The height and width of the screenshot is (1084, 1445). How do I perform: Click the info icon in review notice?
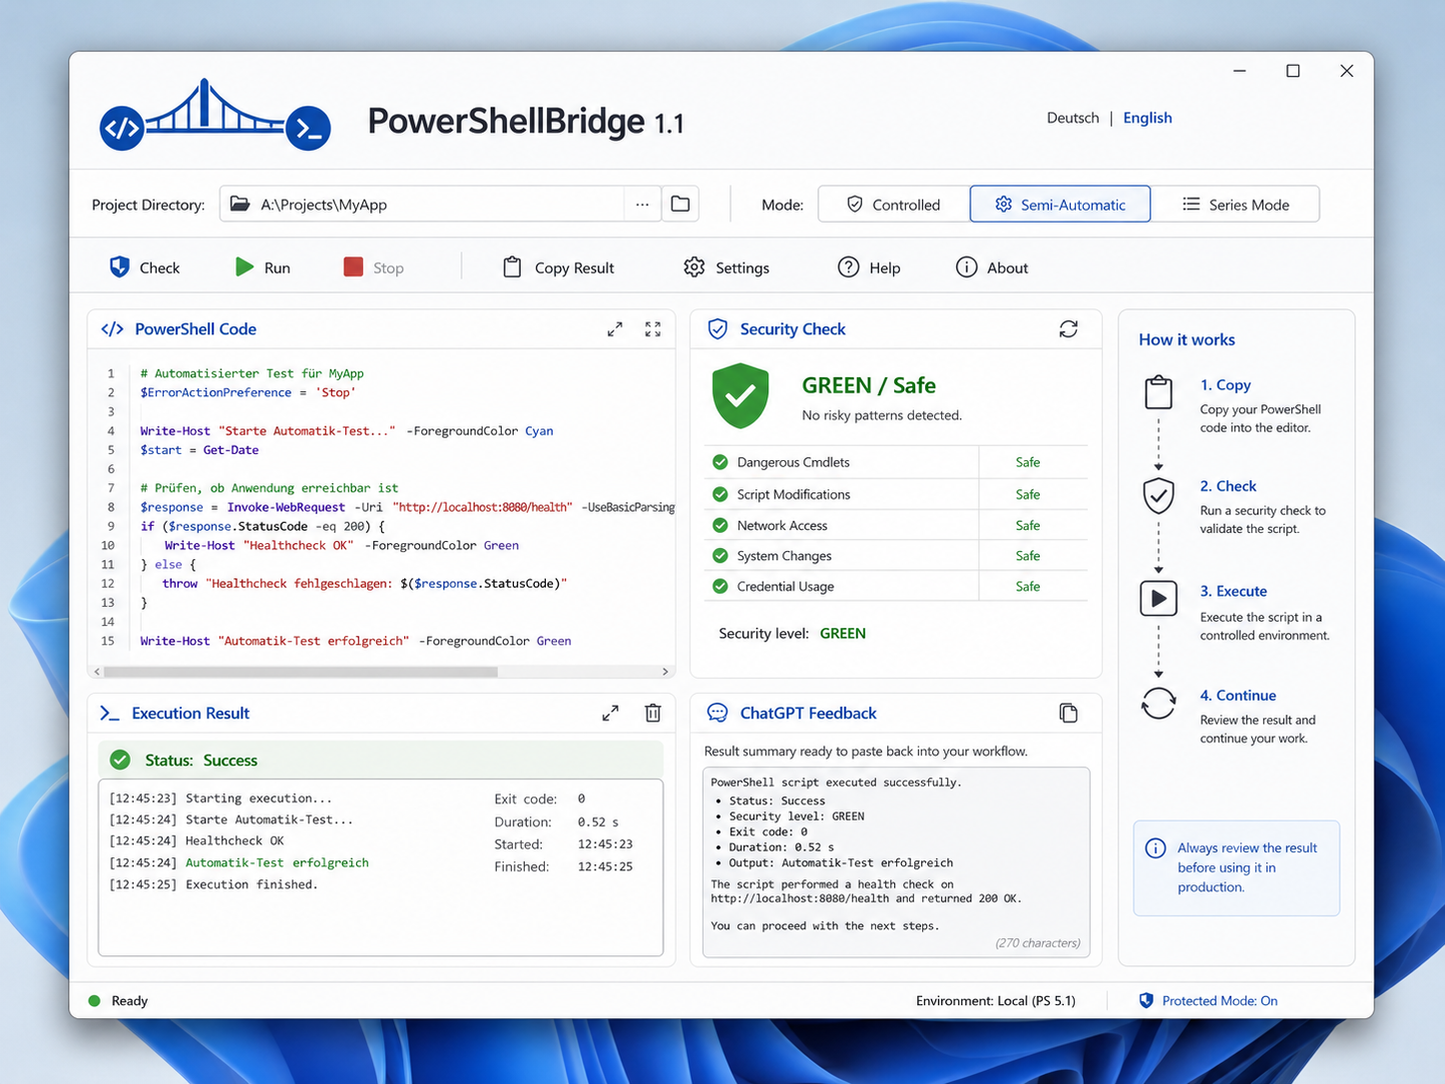click(x=1155, y=848)
